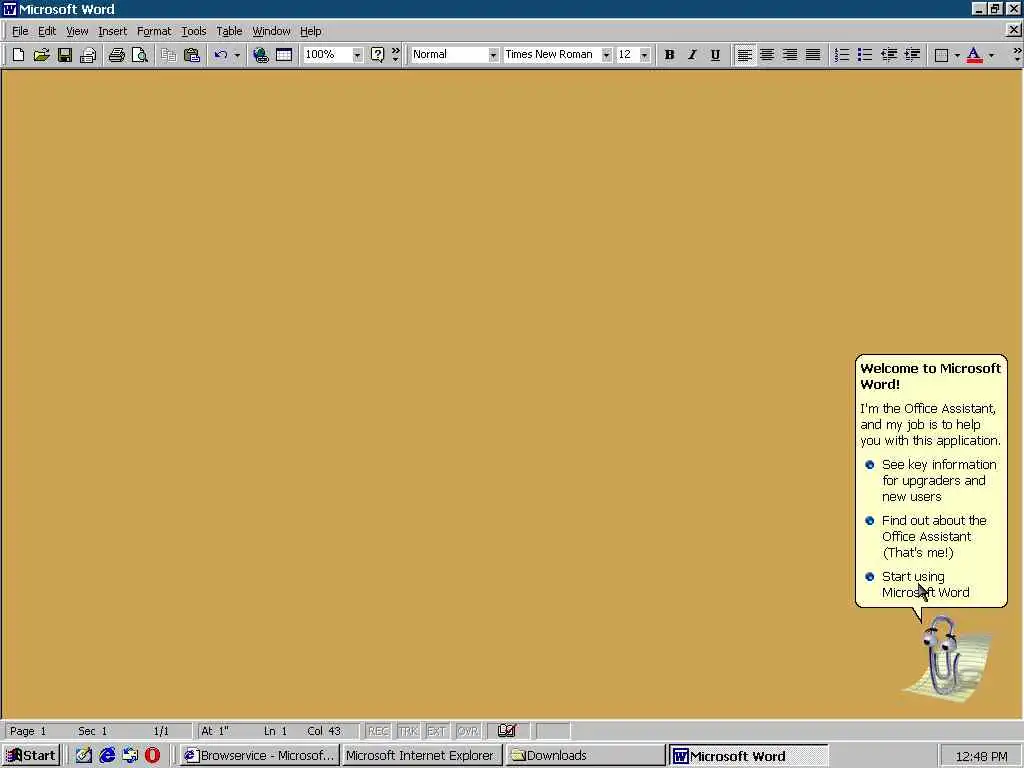1024x768 pixels.
Task: Show more Formatting toolbar buttons chevron
Action: point(1017,55)
